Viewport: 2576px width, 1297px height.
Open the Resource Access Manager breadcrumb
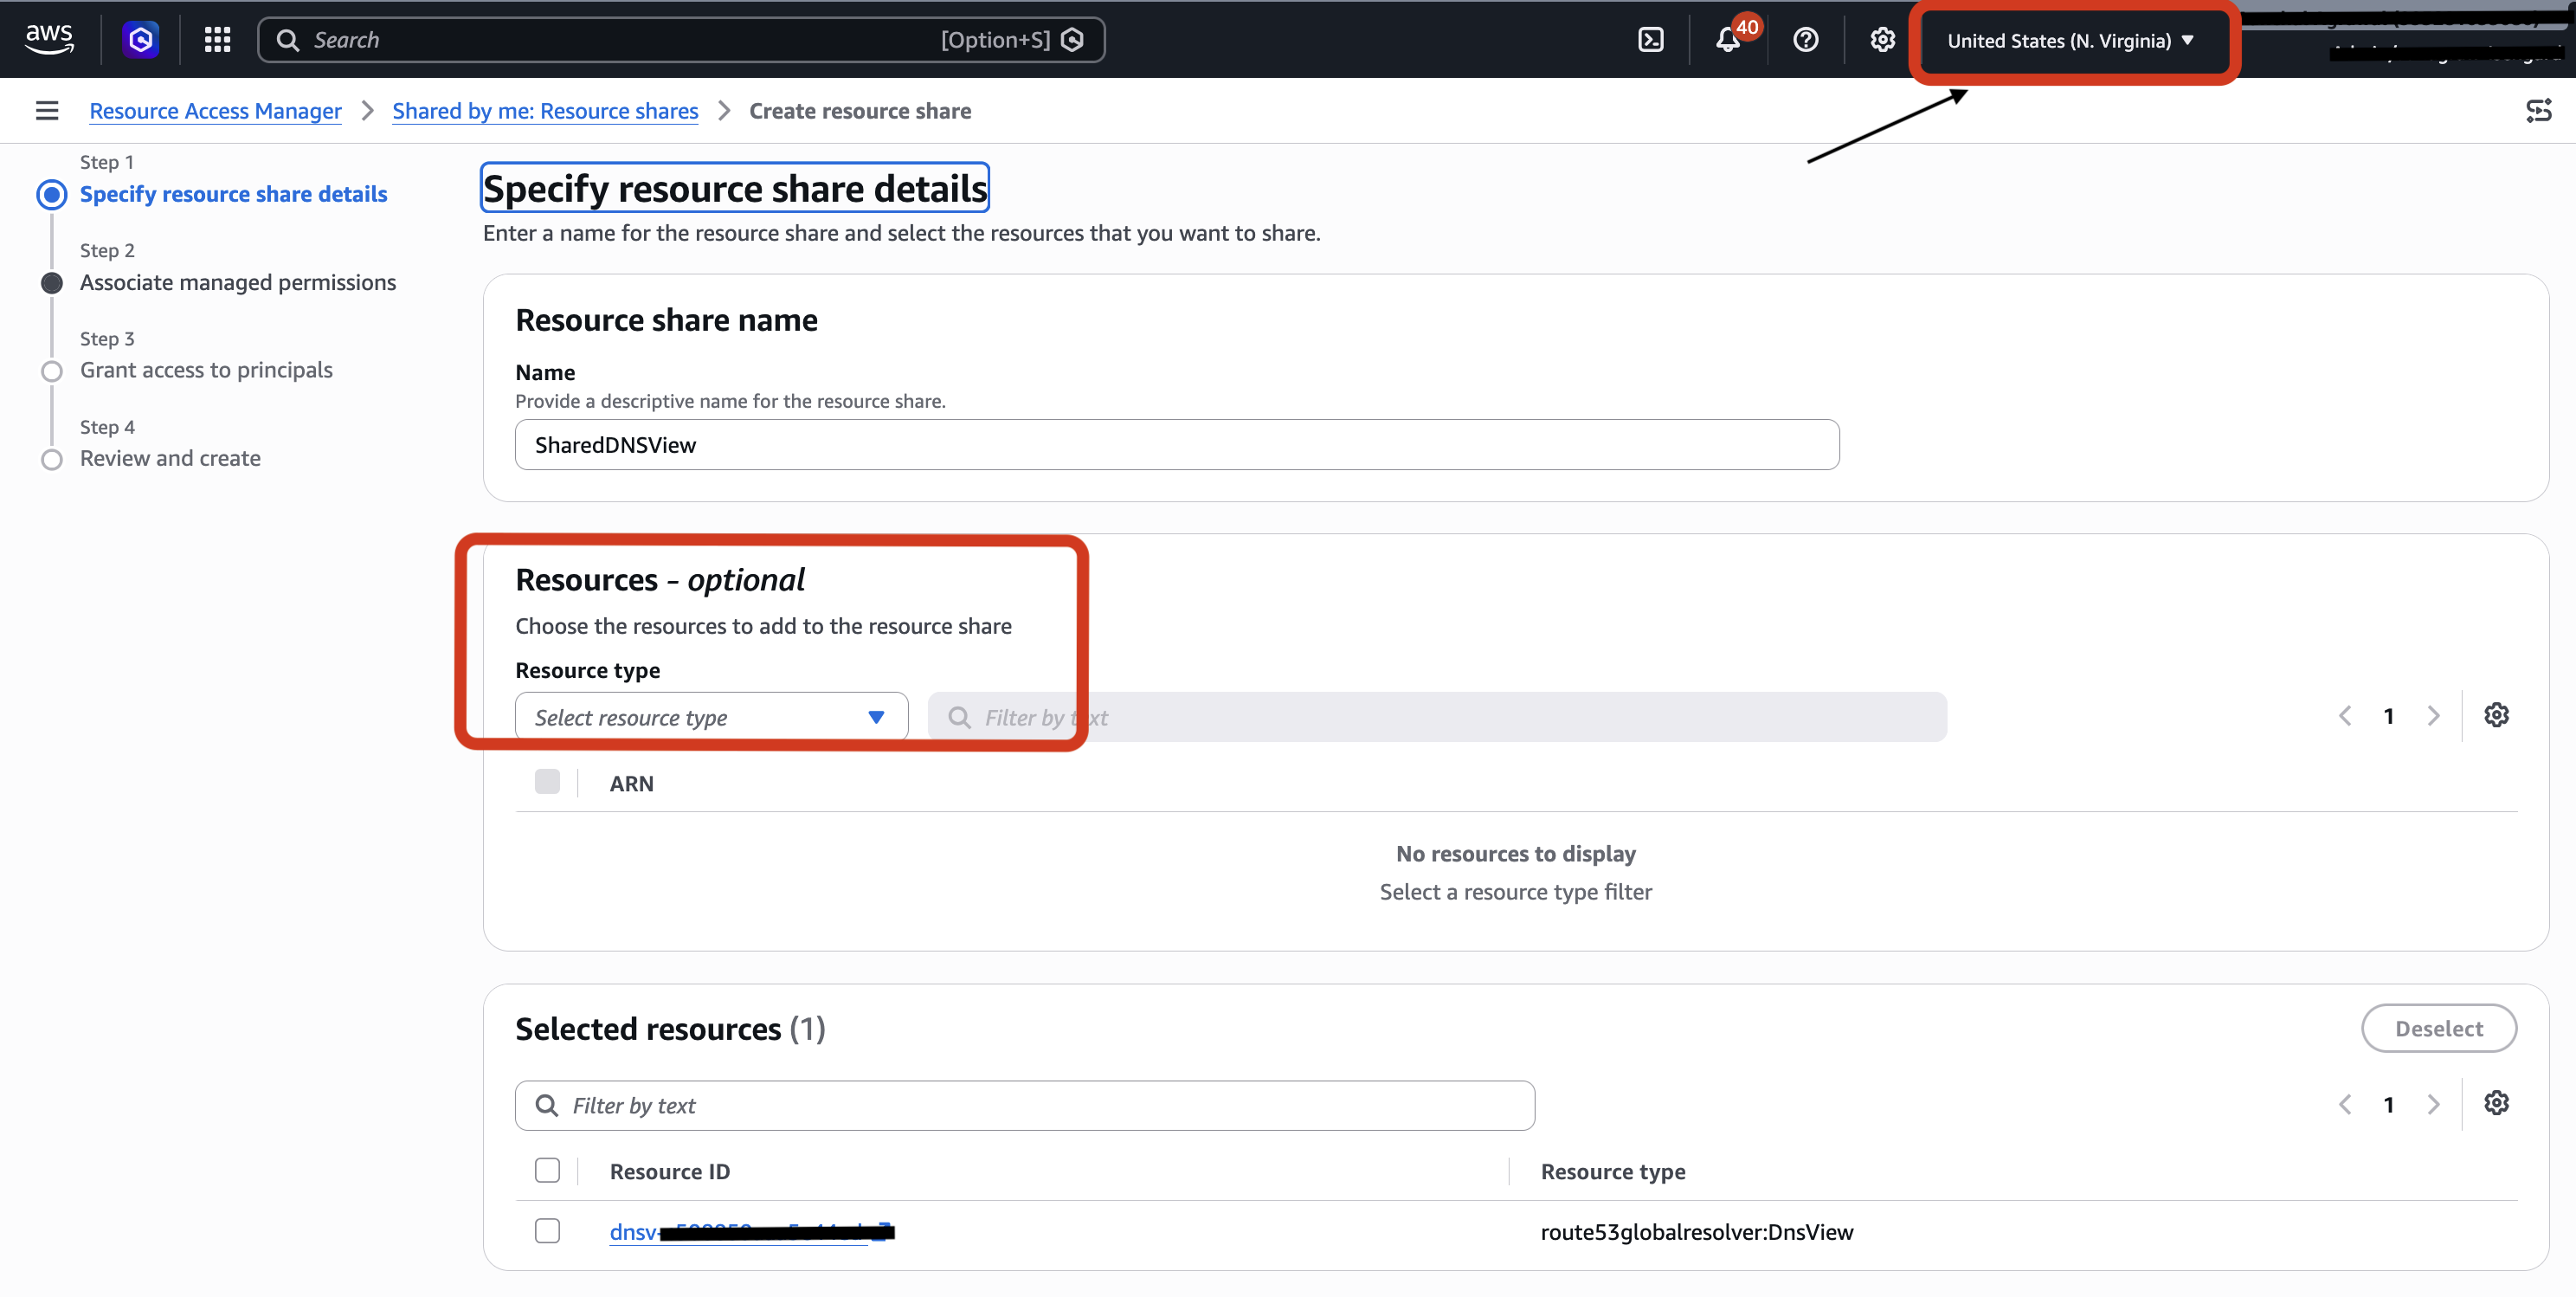tap(215, 111)
